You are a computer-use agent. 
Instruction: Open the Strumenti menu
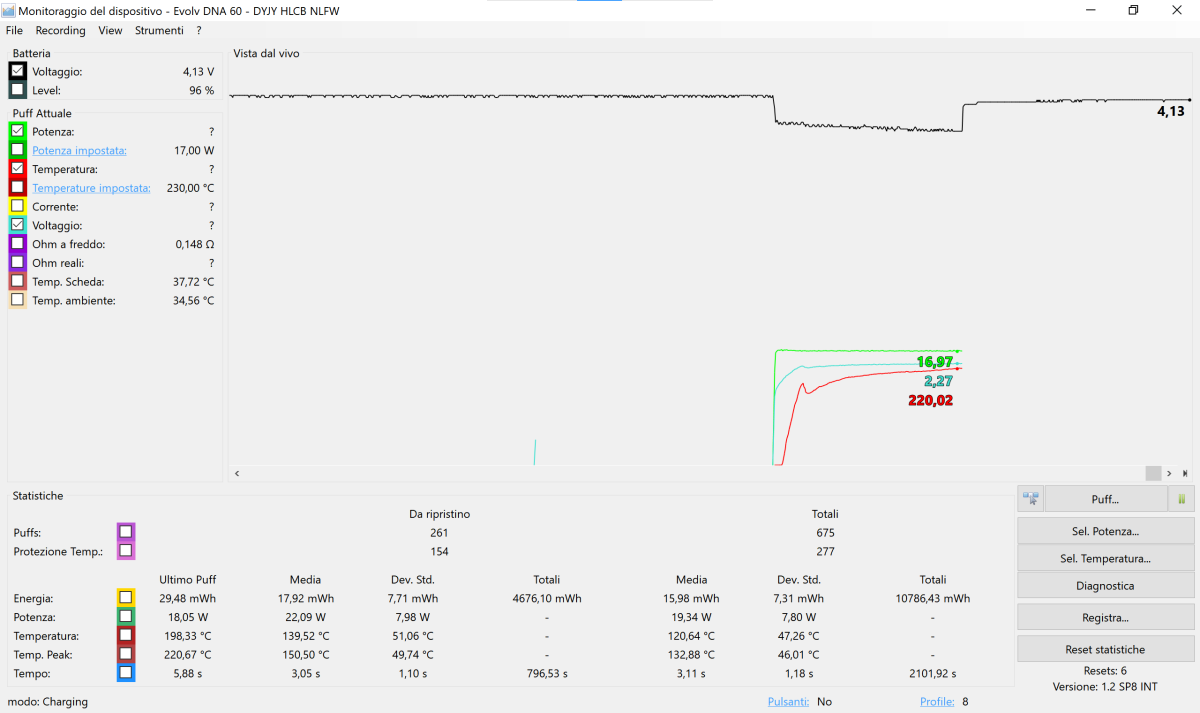pos(160,30)
